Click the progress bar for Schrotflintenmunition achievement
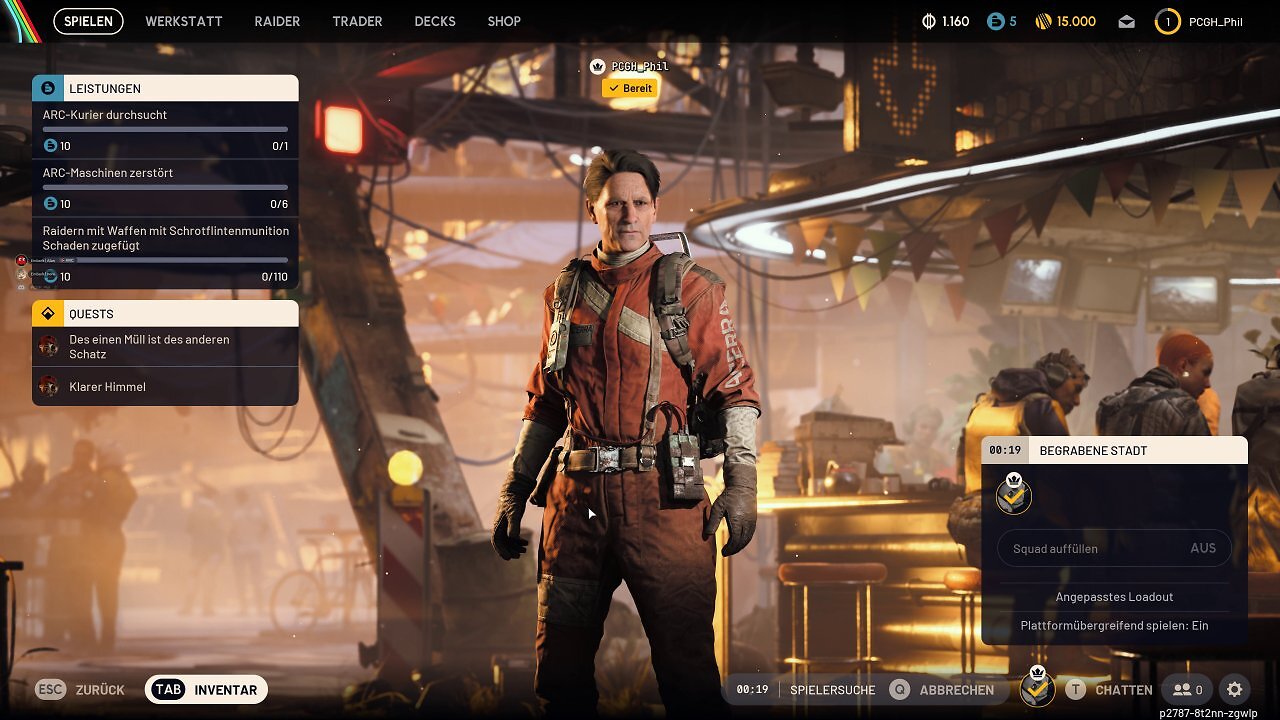The image size is (1280, 720). [x=165, y=260]
